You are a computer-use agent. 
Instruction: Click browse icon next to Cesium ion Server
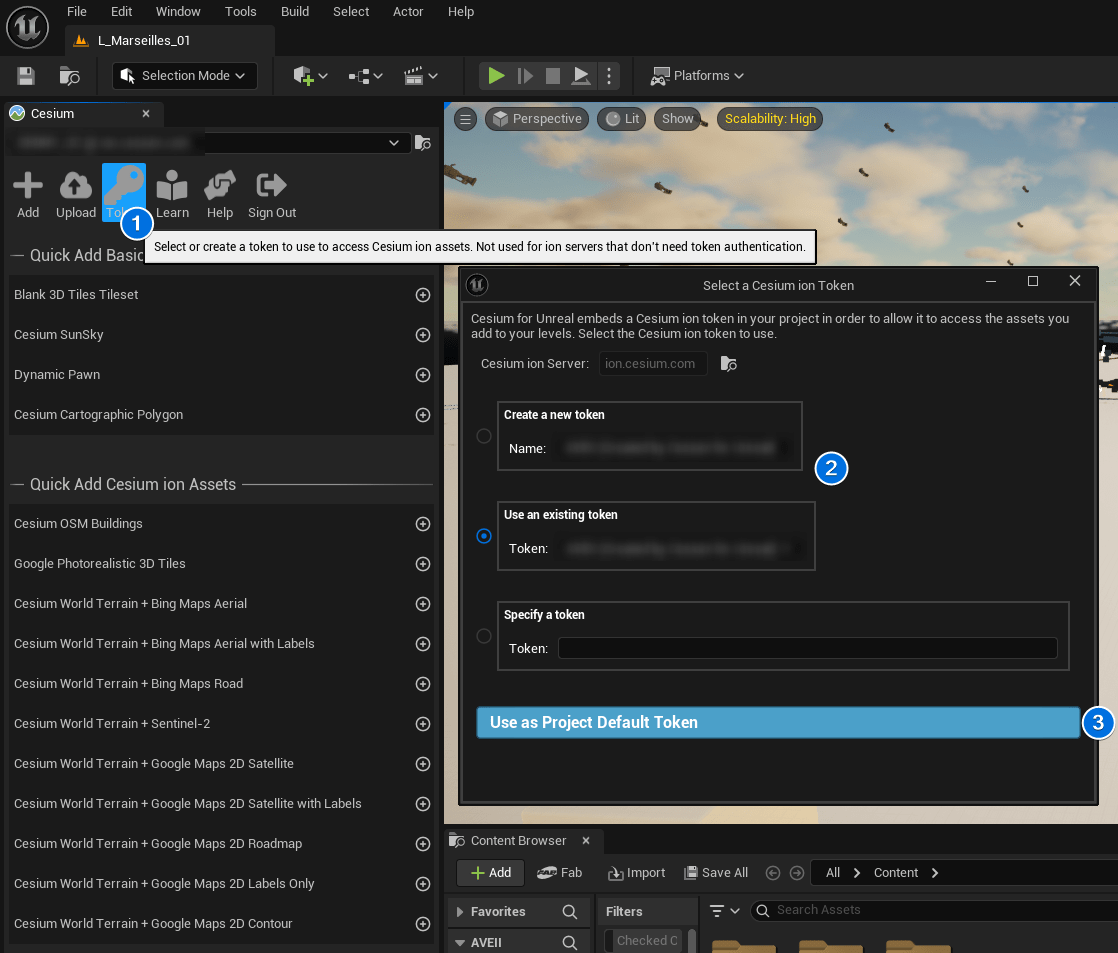pyautogui.click(x=728, y=364)
